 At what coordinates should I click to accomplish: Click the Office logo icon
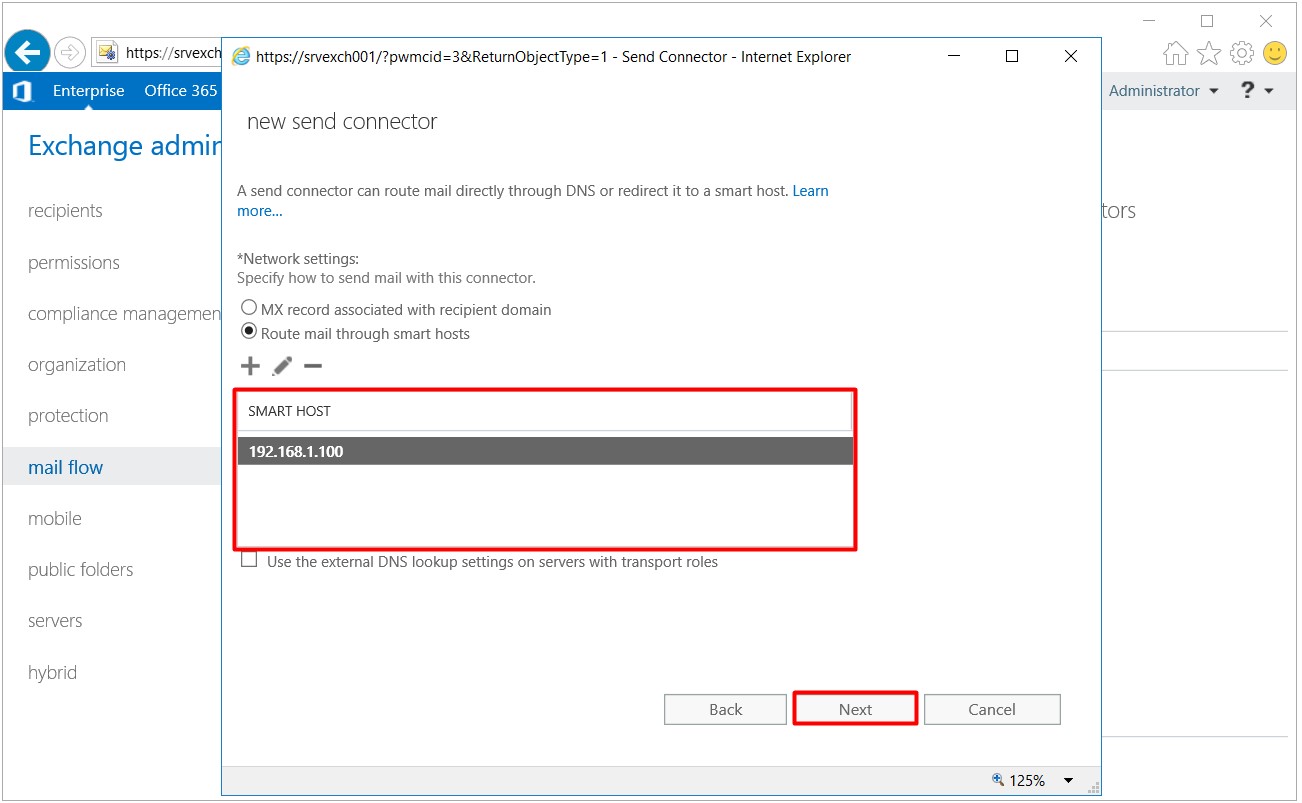tap(22, 91)
